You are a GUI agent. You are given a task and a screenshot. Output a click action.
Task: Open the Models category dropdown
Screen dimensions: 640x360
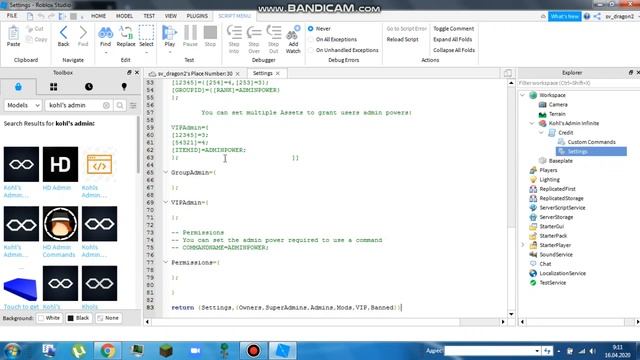click(x=23, y=105)
